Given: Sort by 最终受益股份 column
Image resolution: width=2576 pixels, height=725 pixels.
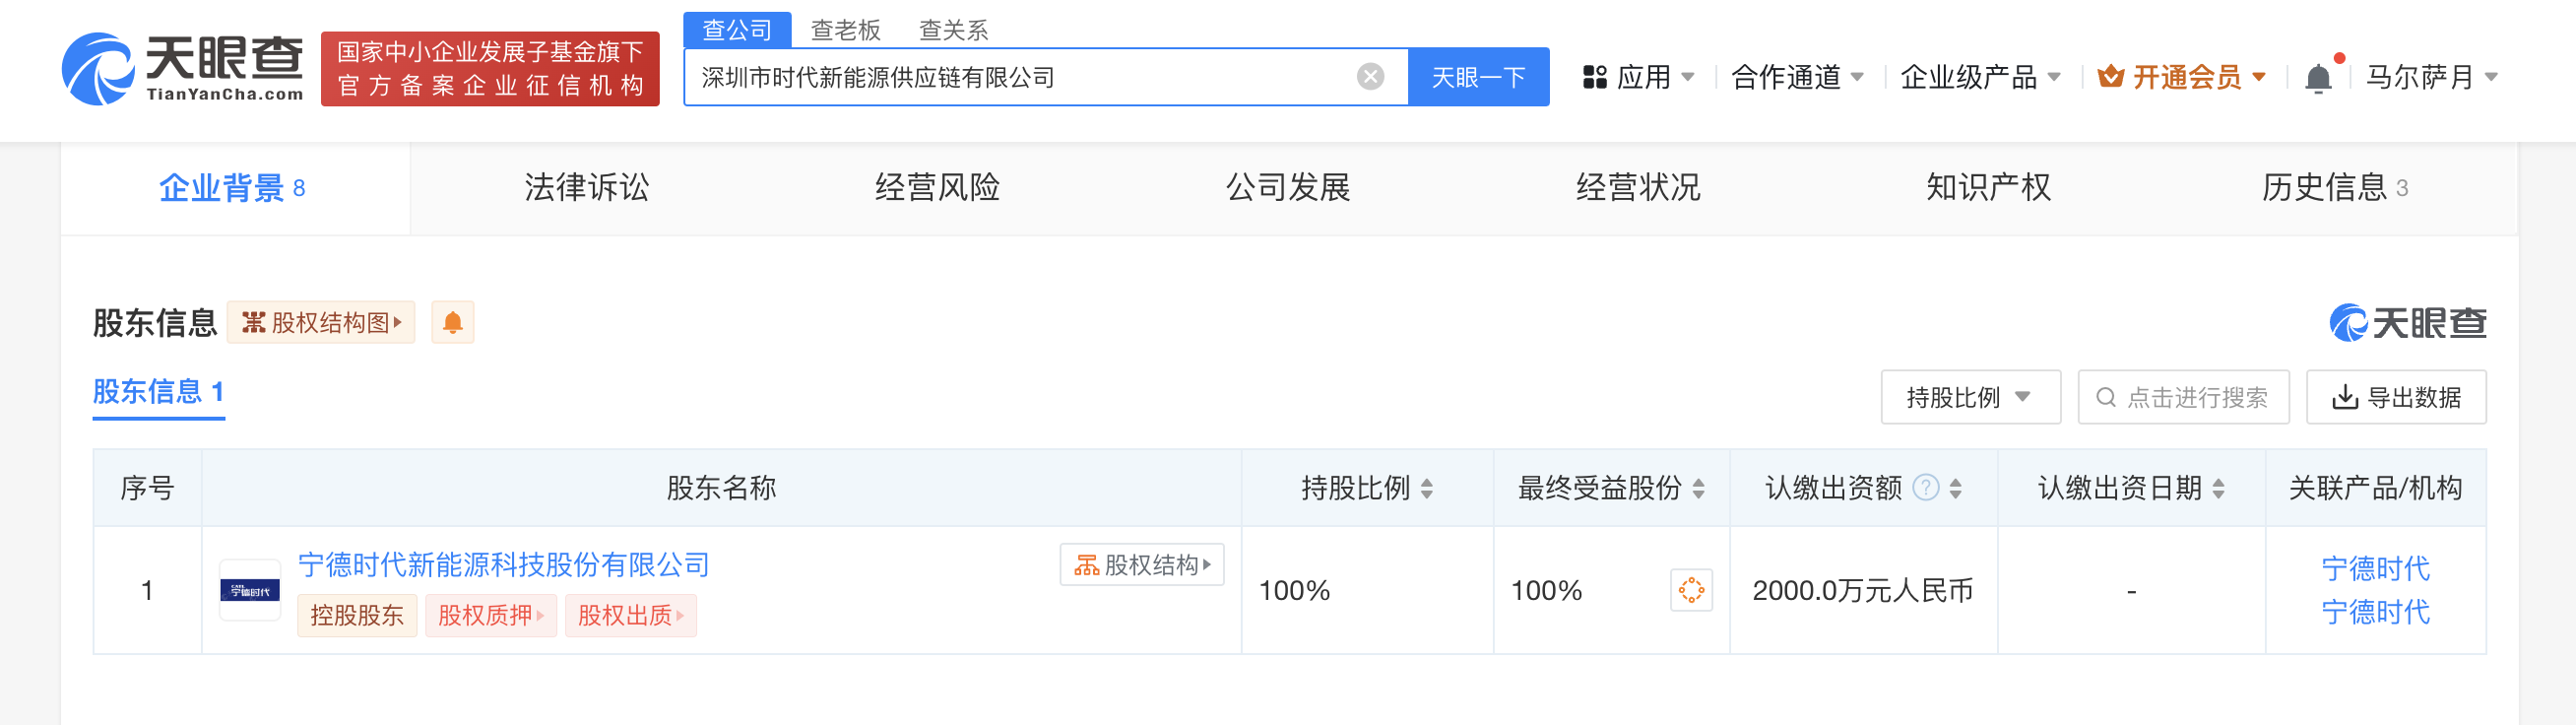Looking at the screenshot, I should coord(1698,488).
